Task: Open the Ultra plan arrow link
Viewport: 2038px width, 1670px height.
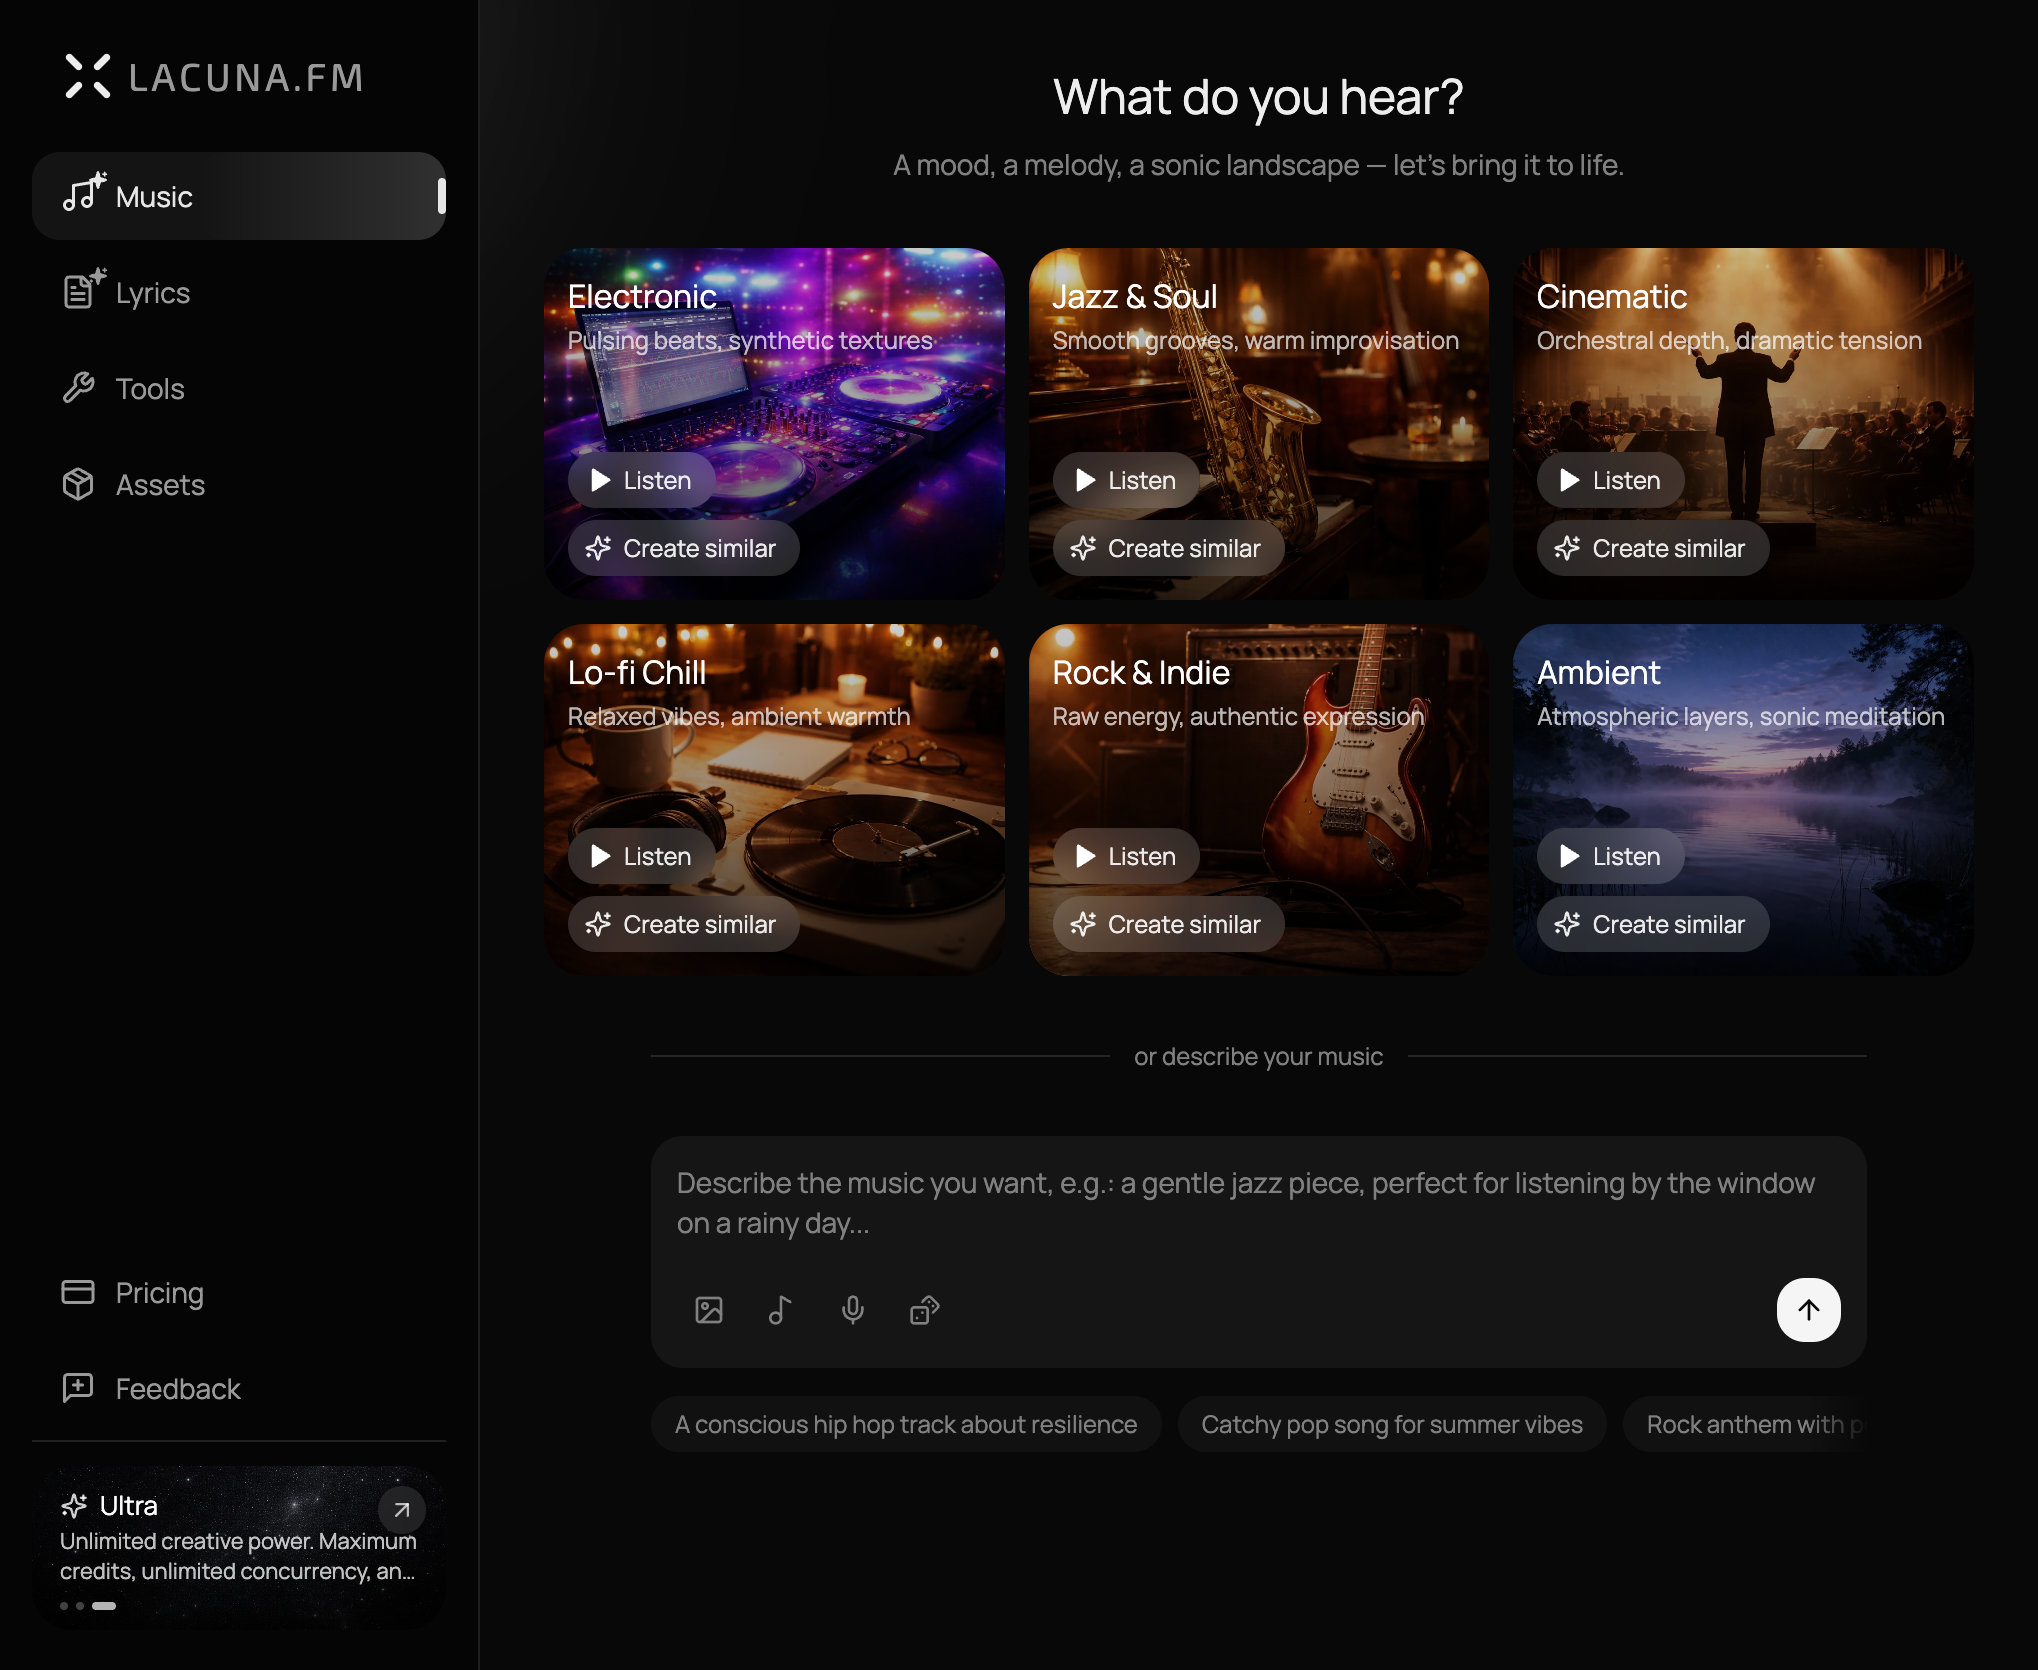Action: point(402,1510)
